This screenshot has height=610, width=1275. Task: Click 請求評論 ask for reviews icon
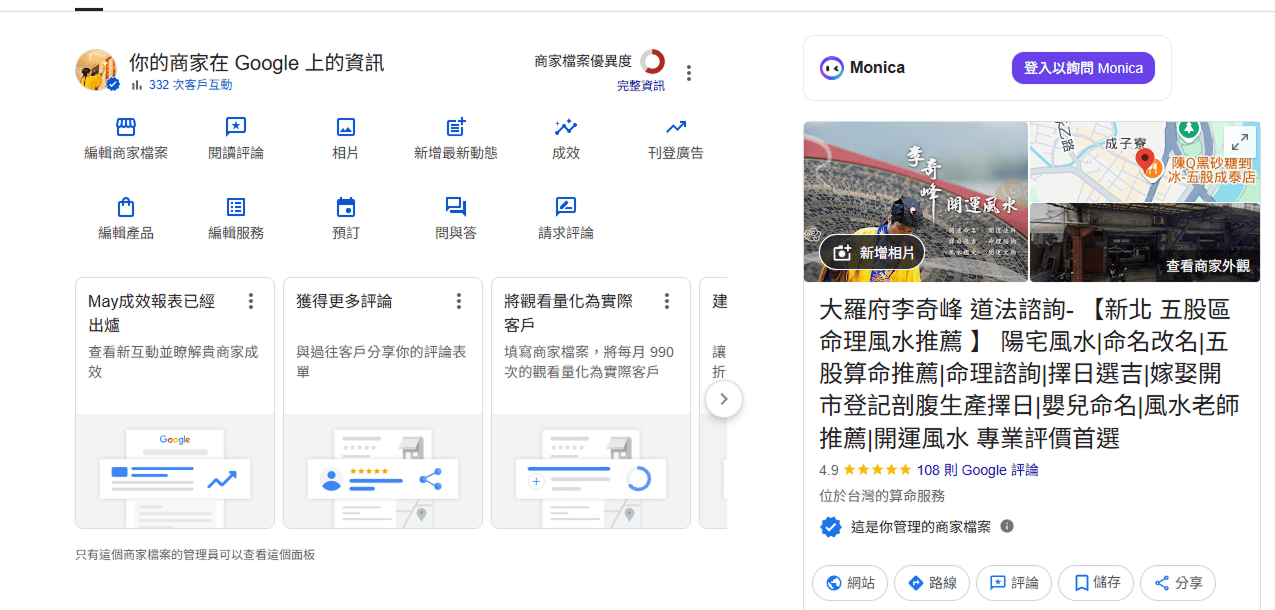[566, 207]
